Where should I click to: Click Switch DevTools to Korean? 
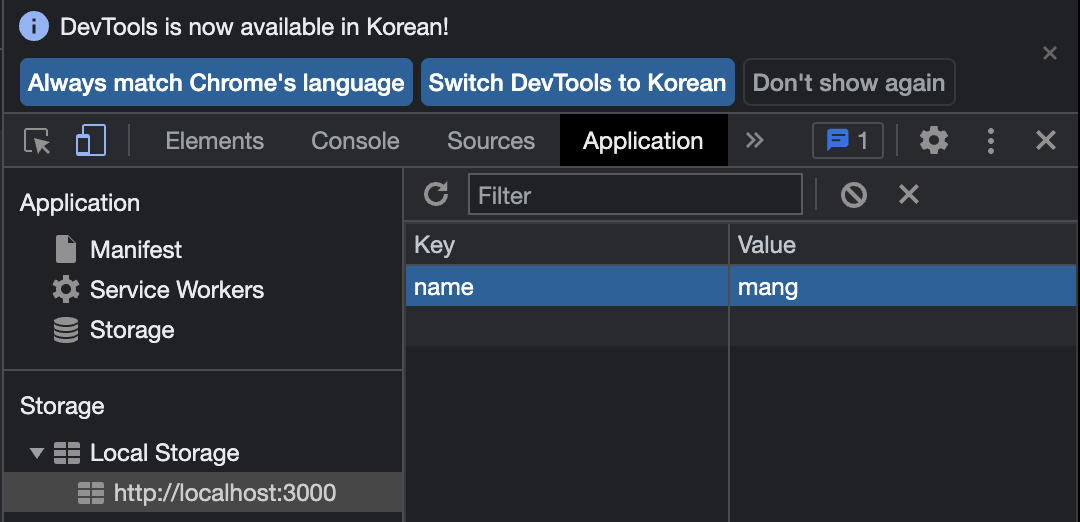[x=577, y=83]
